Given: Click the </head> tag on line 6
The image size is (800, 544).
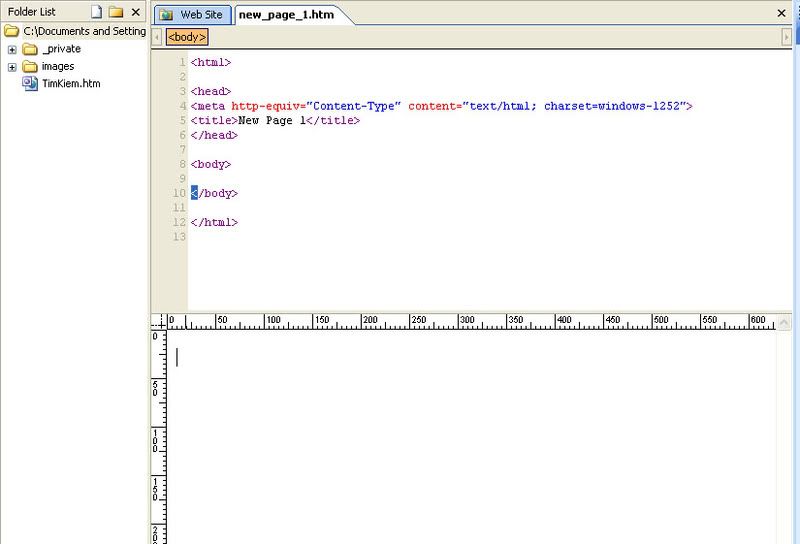Looking at the screenshot, I should tap(214, 135).
